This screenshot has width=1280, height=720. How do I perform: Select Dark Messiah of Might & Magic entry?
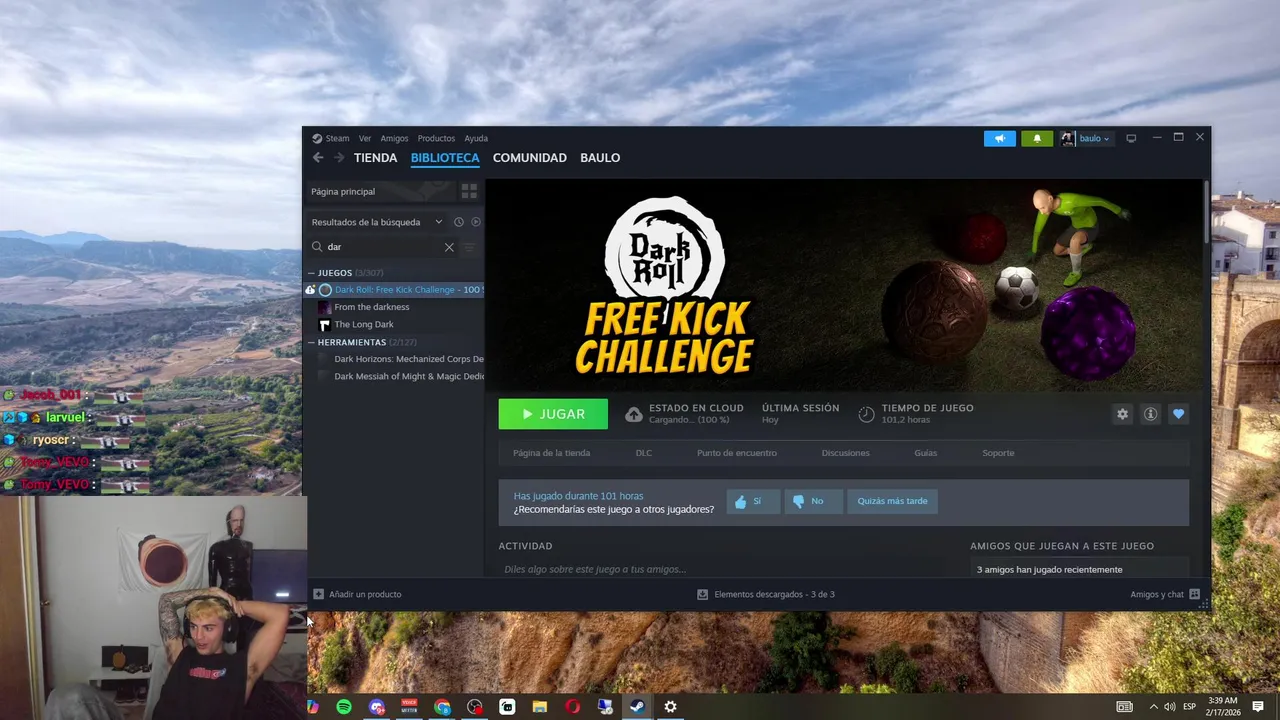pos(394,377)
